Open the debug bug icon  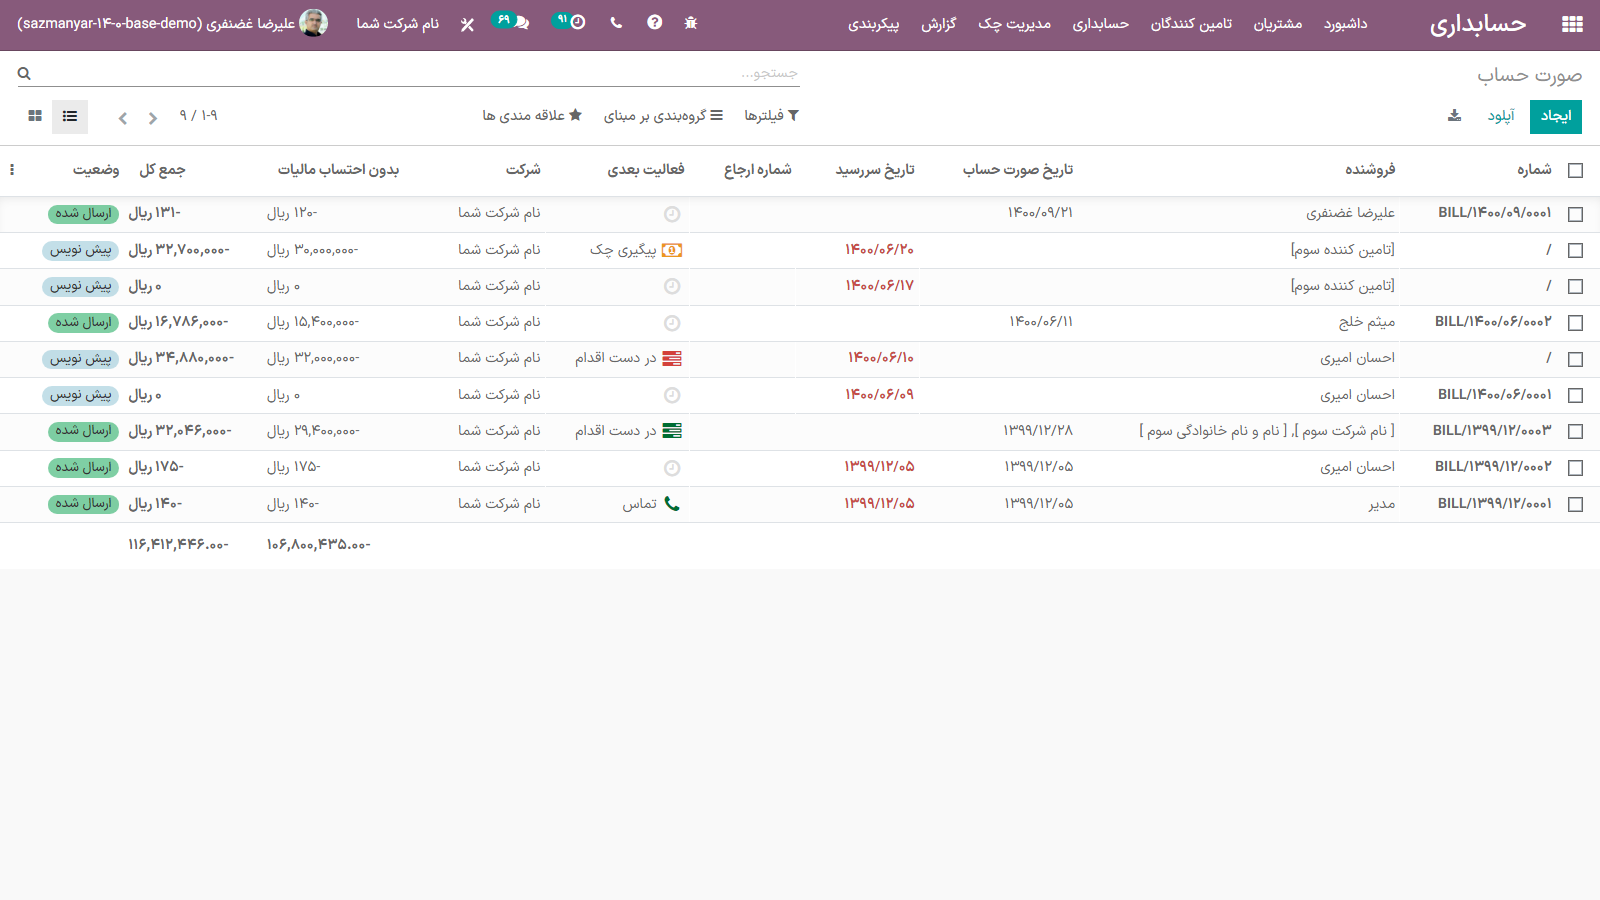point(690,23)
